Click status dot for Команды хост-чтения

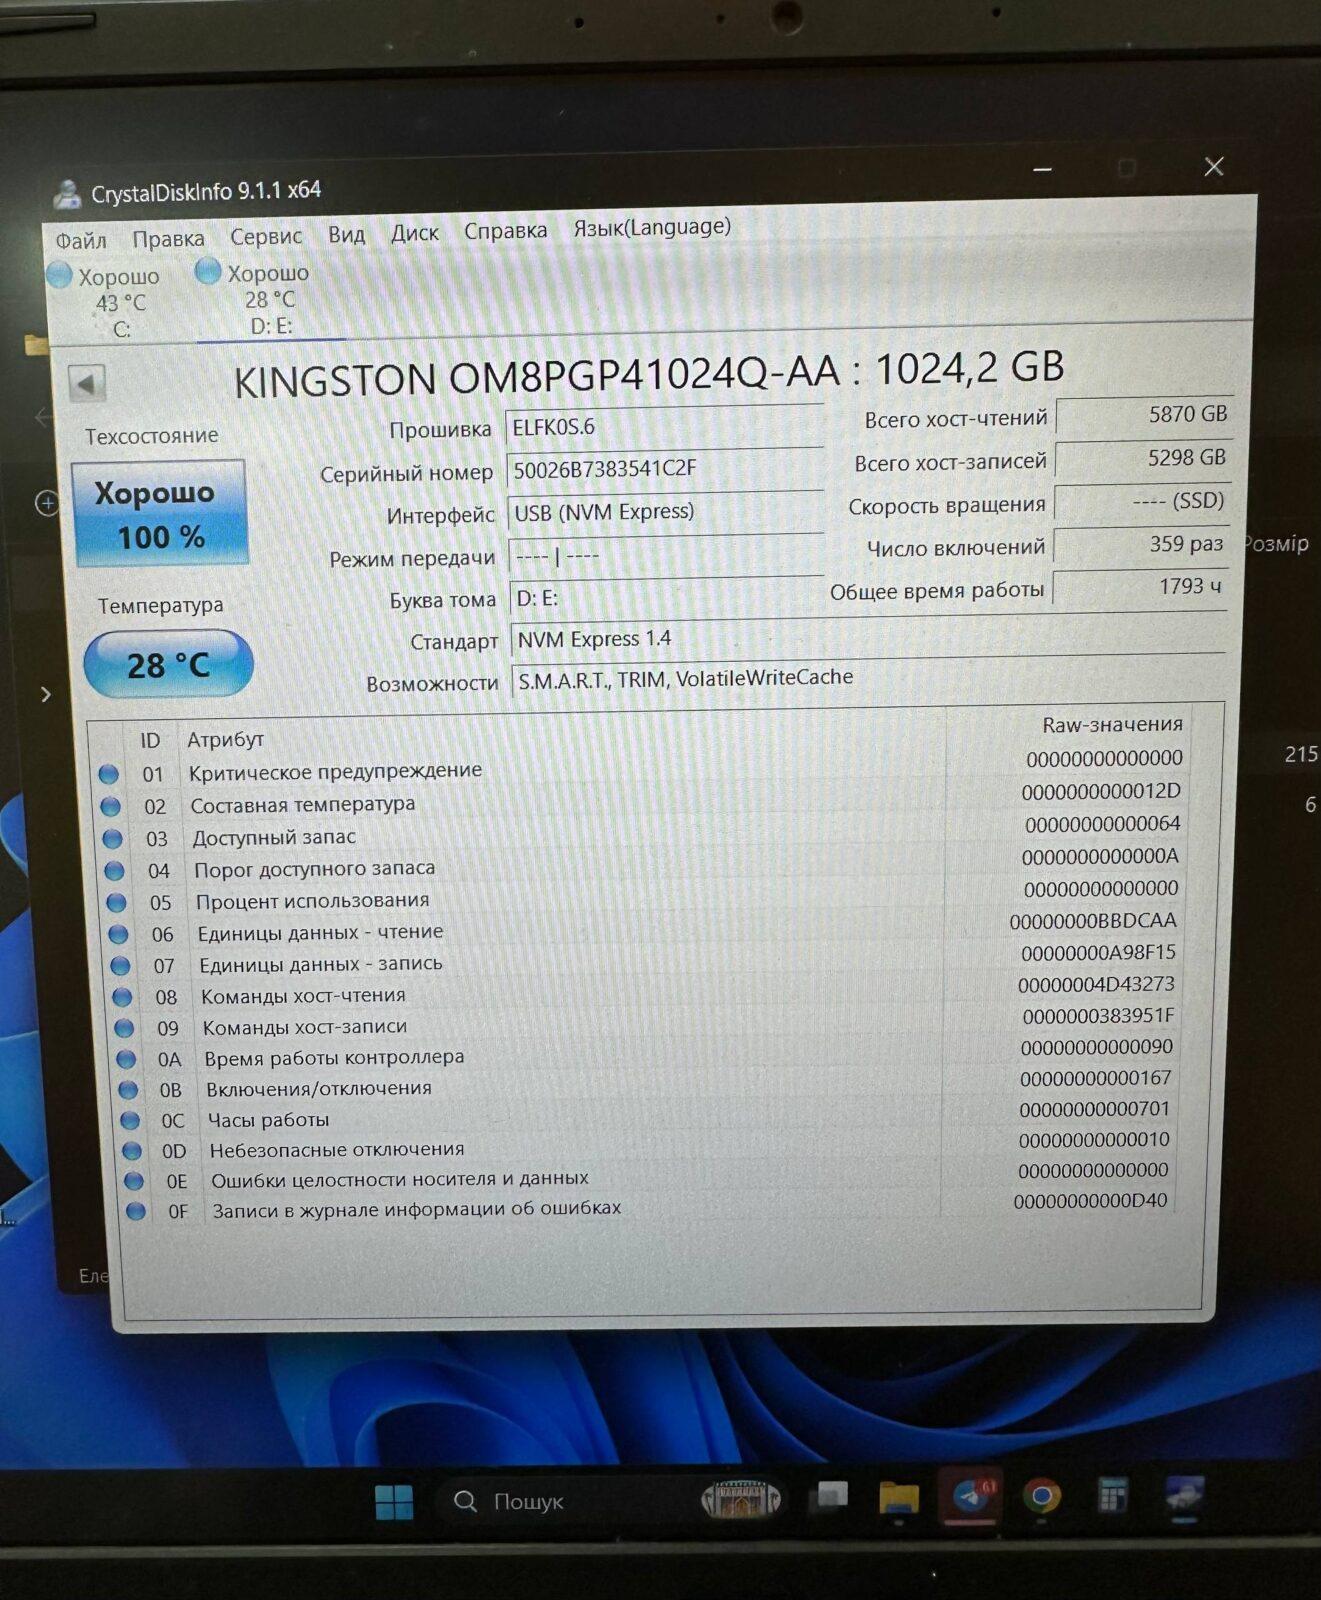click(123, 996)
